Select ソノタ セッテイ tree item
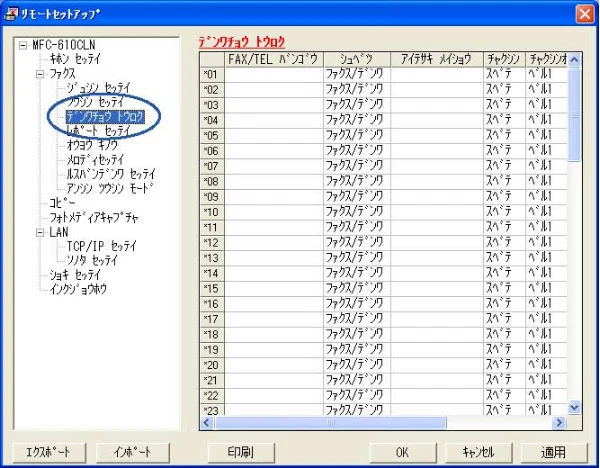The image size is (600, 468). coord(92,261)
